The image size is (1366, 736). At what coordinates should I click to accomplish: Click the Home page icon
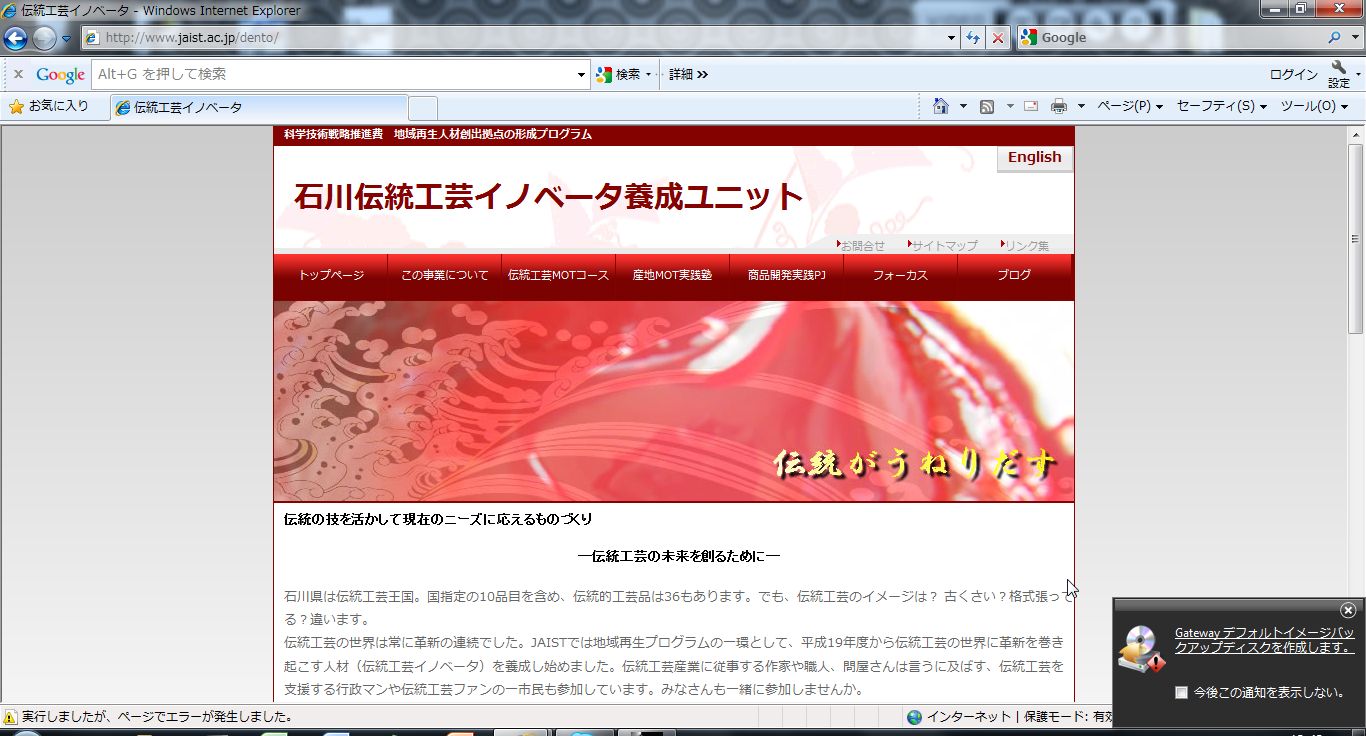(x=940, y=106)
